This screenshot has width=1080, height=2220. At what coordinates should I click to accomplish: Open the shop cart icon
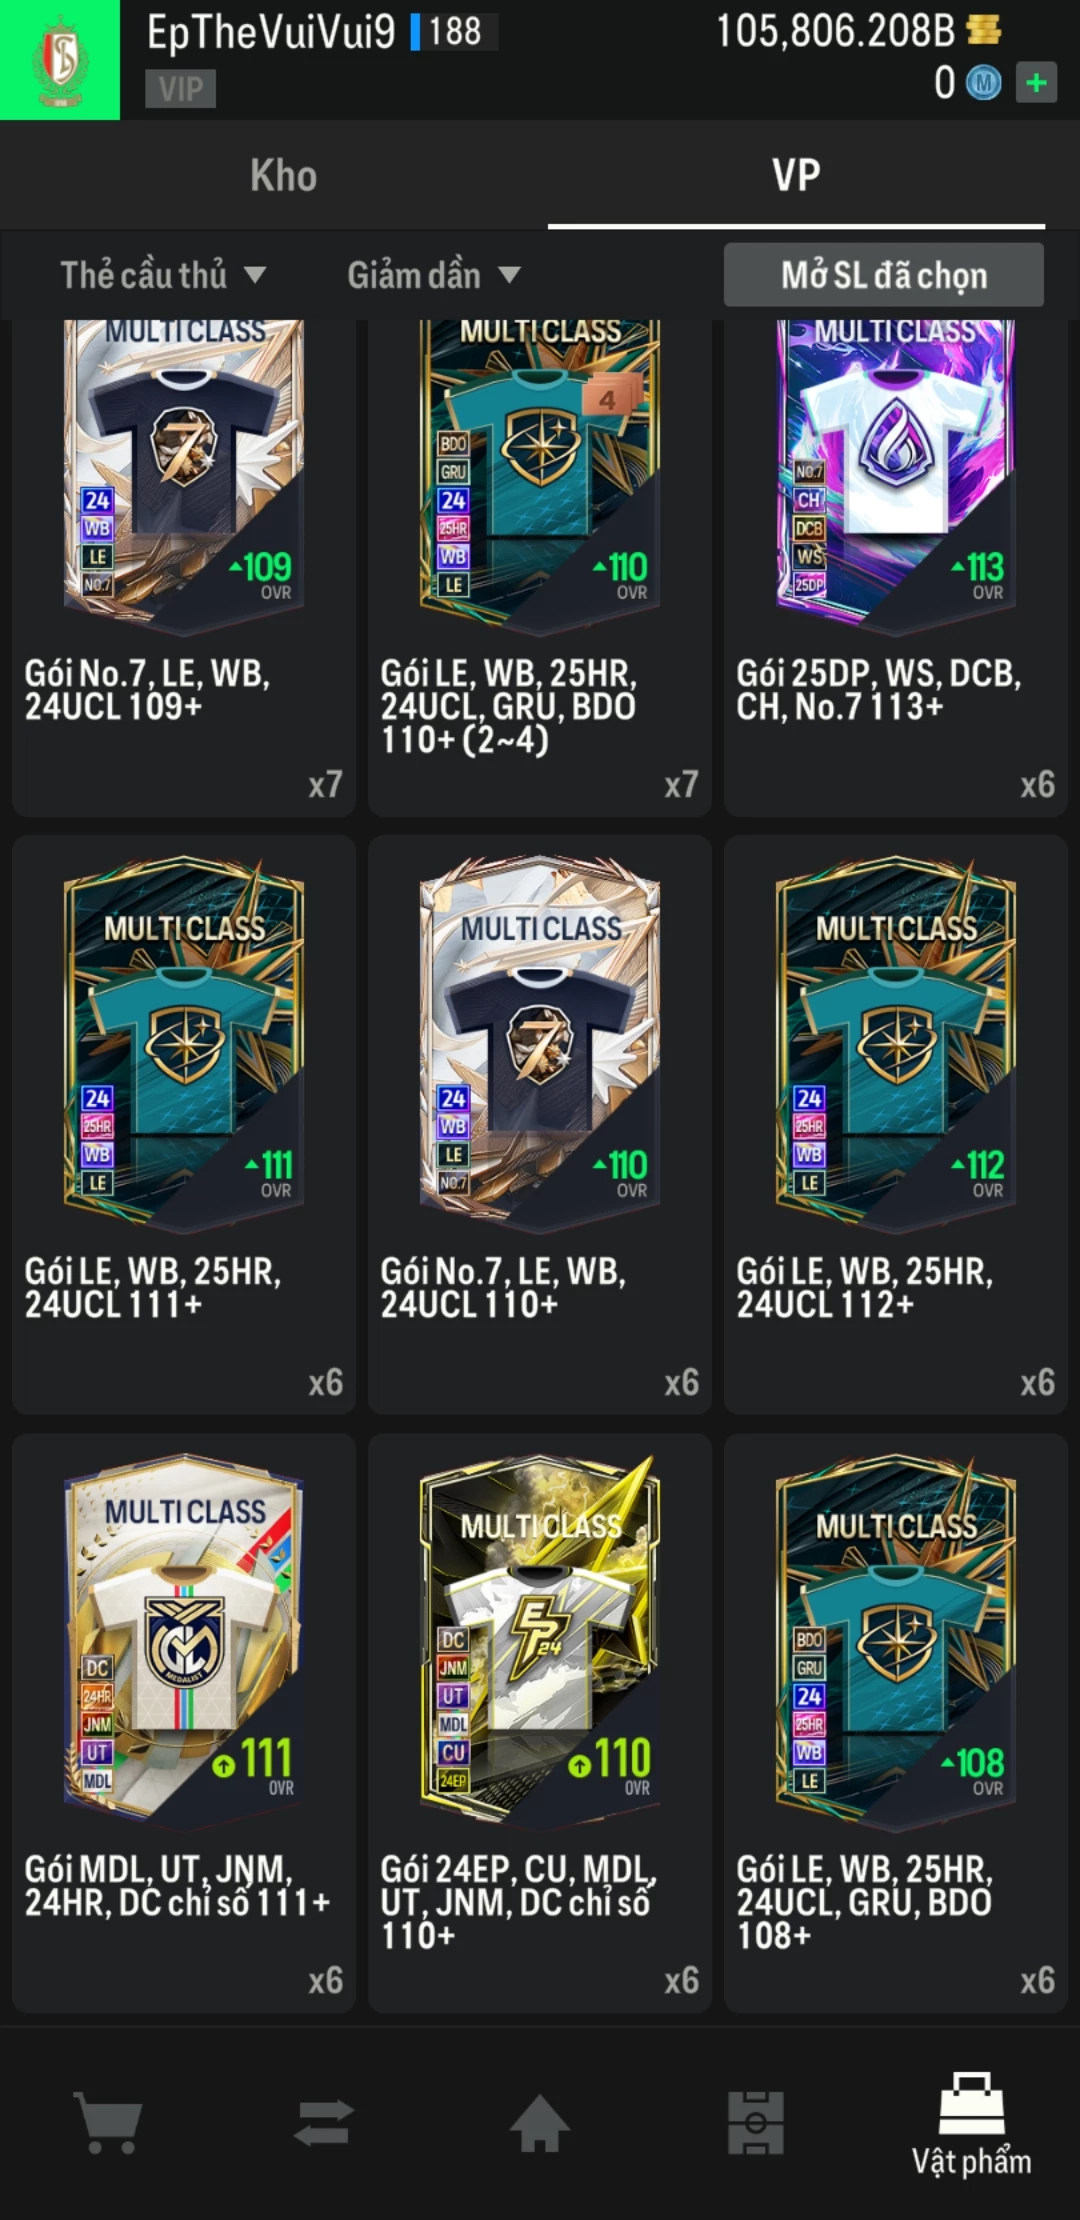click(108, 2122)
